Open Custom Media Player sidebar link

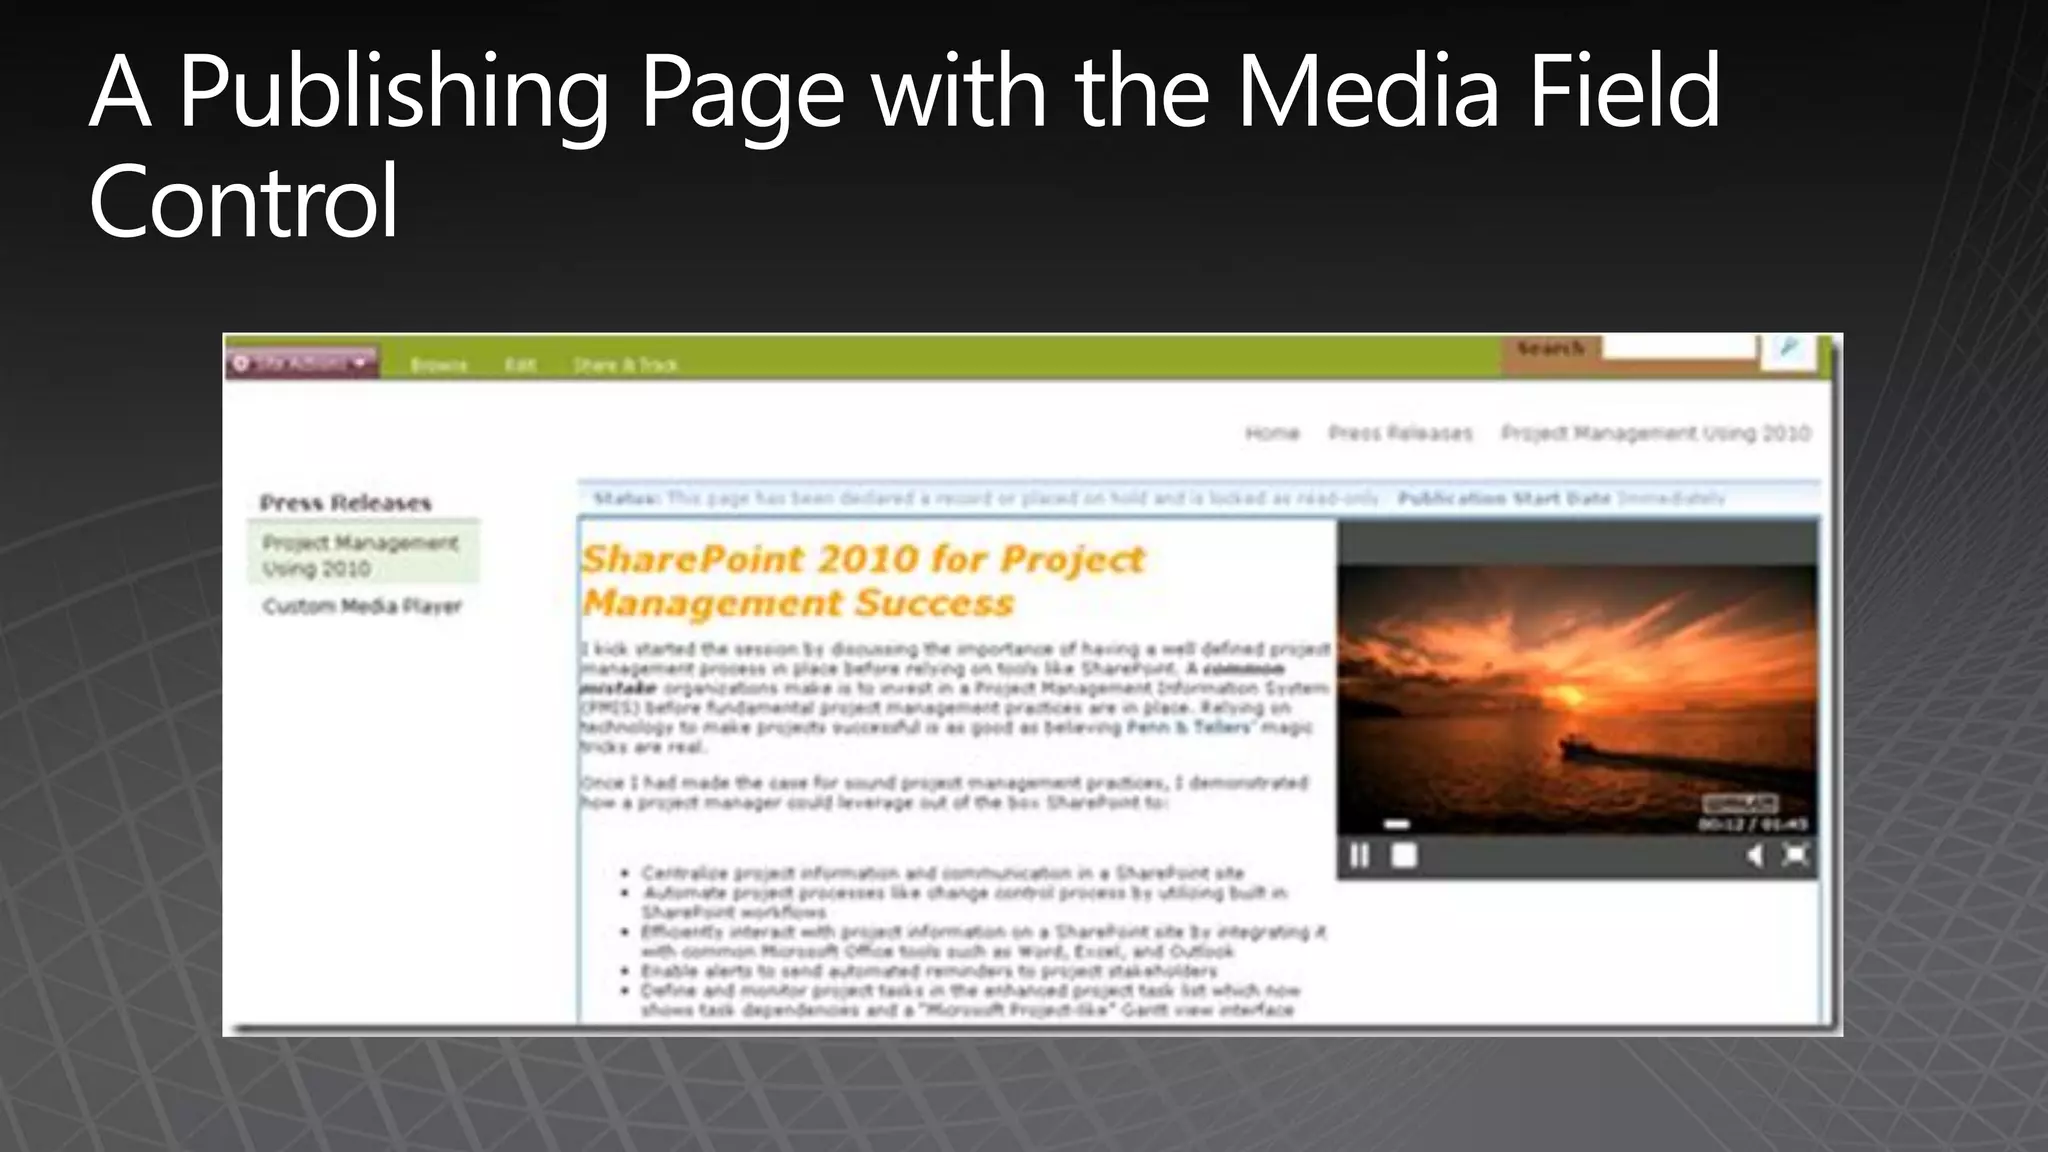click(x=362, y=606)
